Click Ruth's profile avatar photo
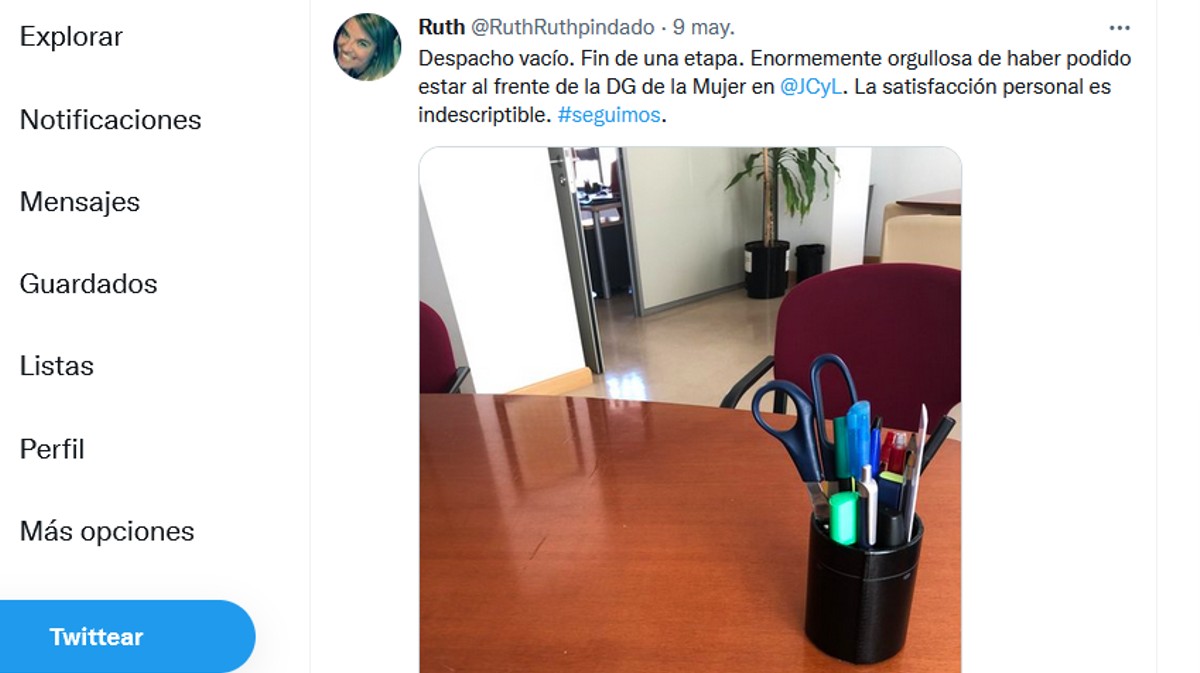This screenshot has width=1200, height=673. (x=367, y=47)
